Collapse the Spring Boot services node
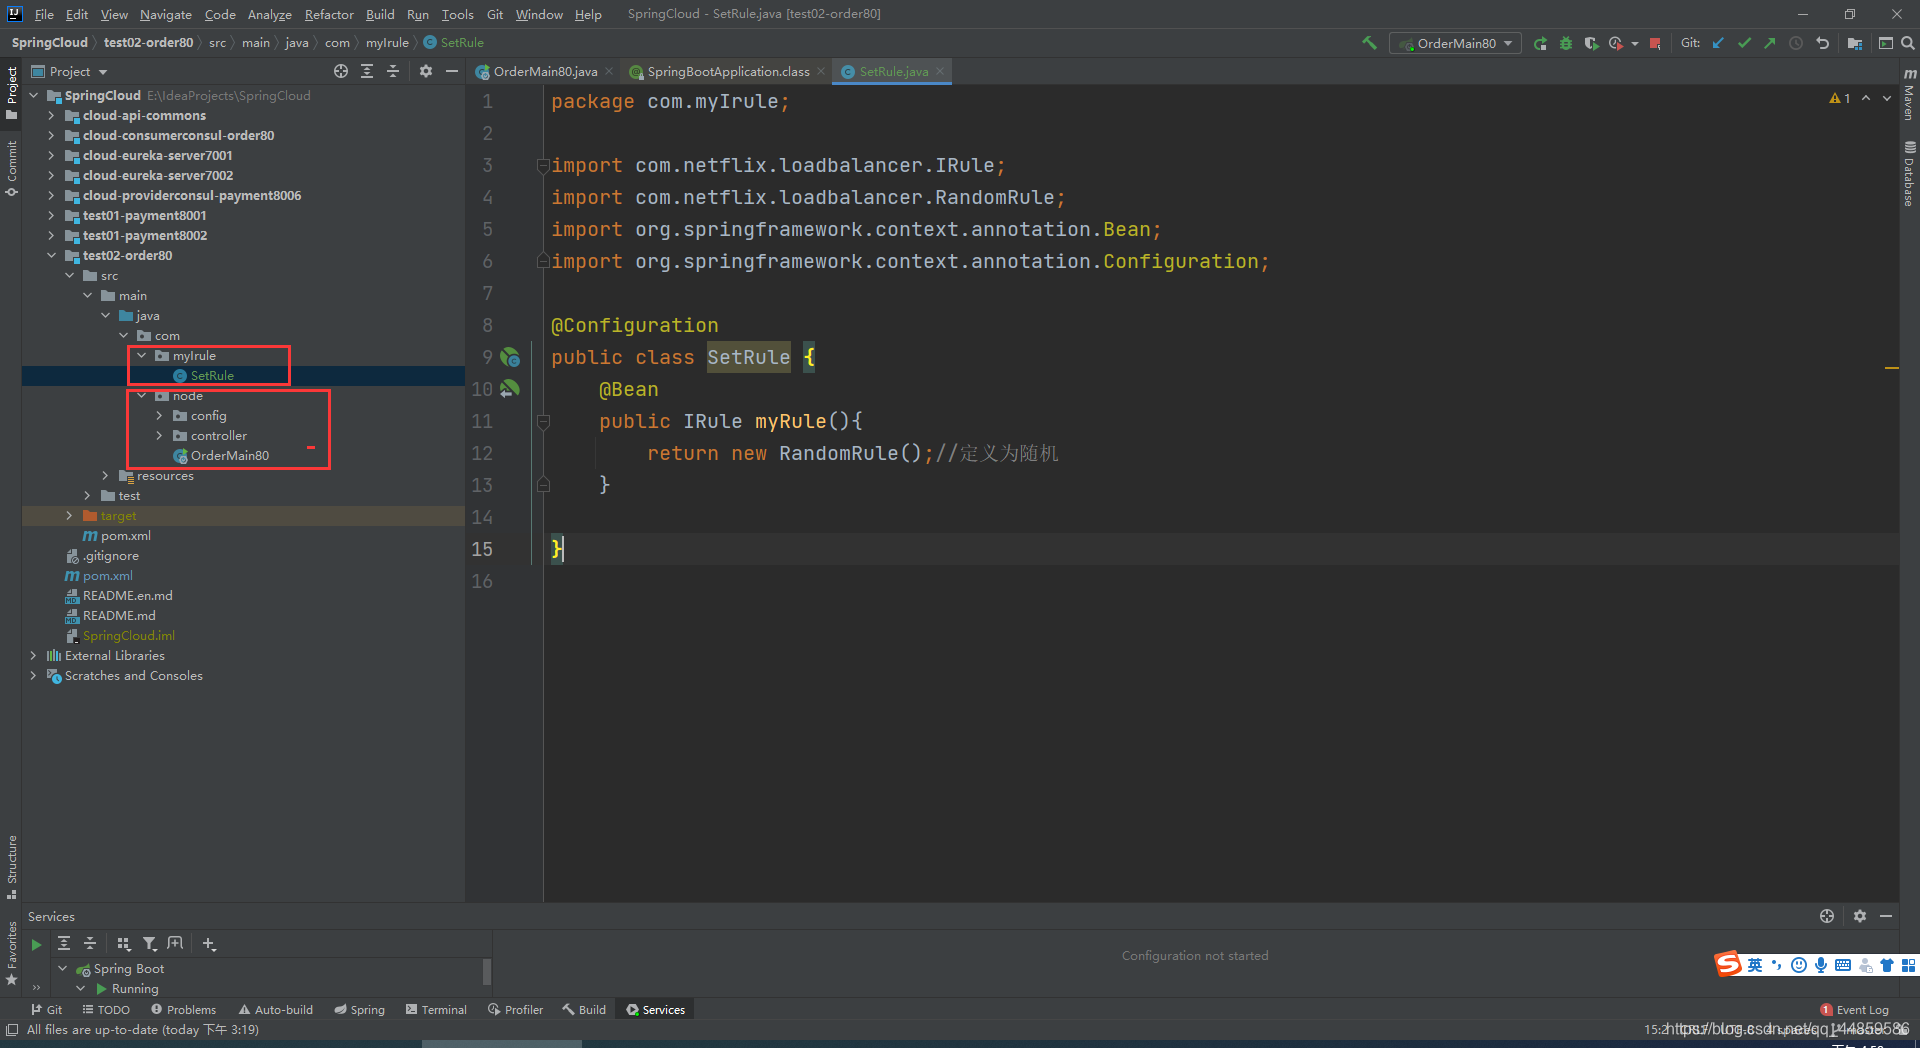 (x=63, y=968)
